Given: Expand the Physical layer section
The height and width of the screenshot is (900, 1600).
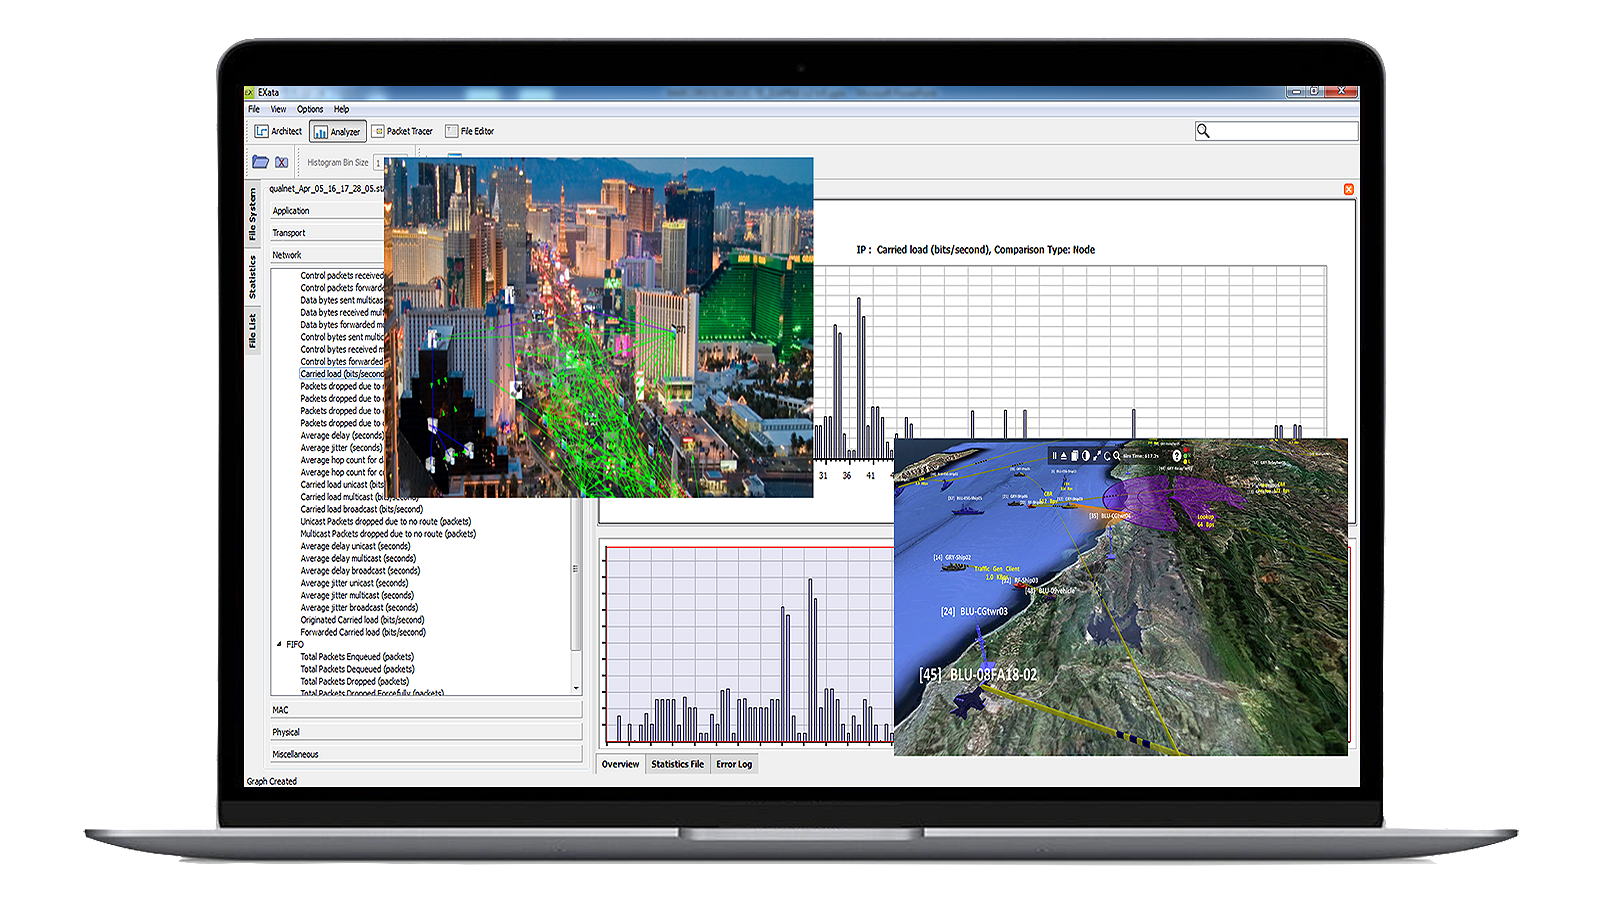Looking at the screenshot, I should 426,732.
